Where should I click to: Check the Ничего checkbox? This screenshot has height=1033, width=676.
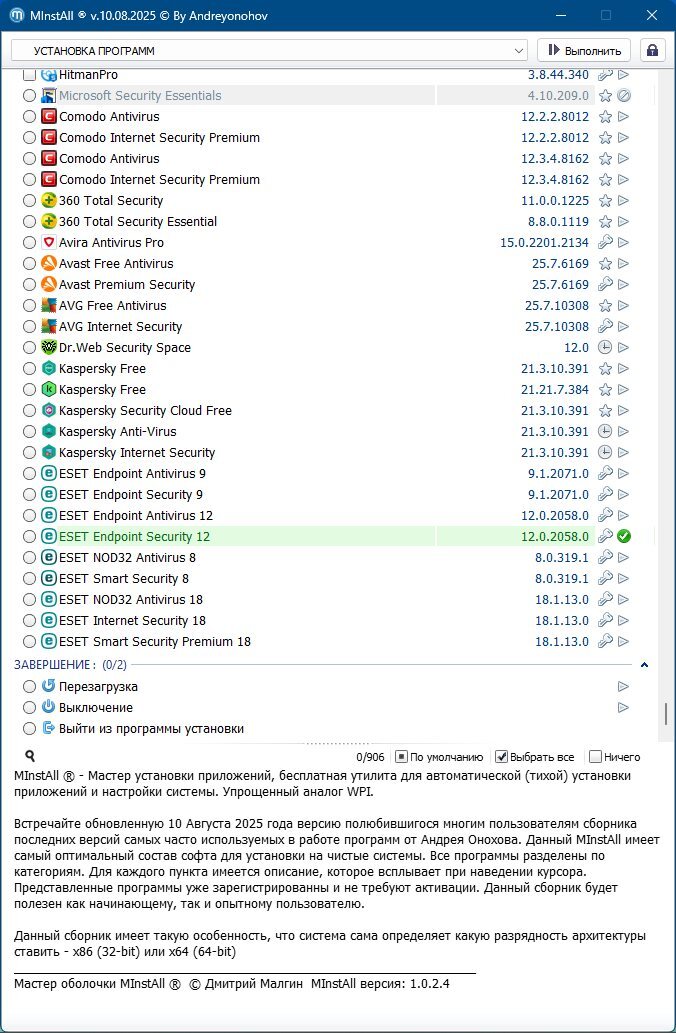(x=596, y=757)
